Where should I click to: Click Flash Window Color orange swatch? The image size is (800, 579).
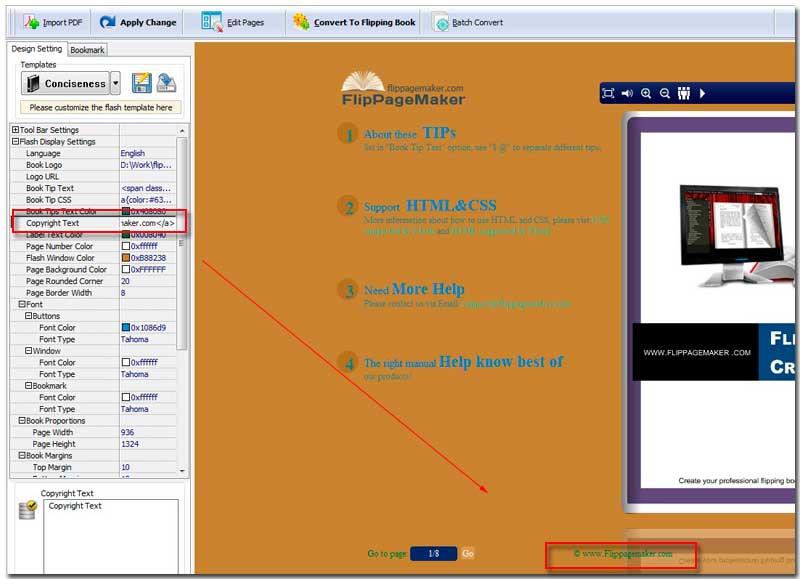coord(126,258)
